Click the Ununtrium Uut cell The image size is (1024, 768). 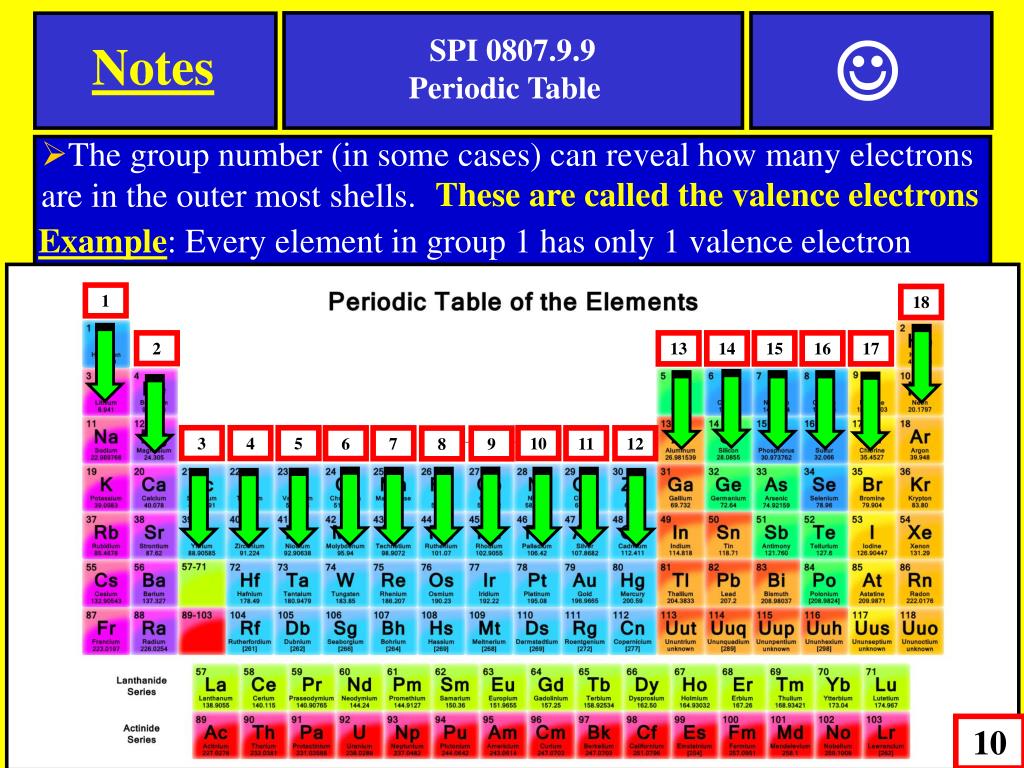[680, 632]
